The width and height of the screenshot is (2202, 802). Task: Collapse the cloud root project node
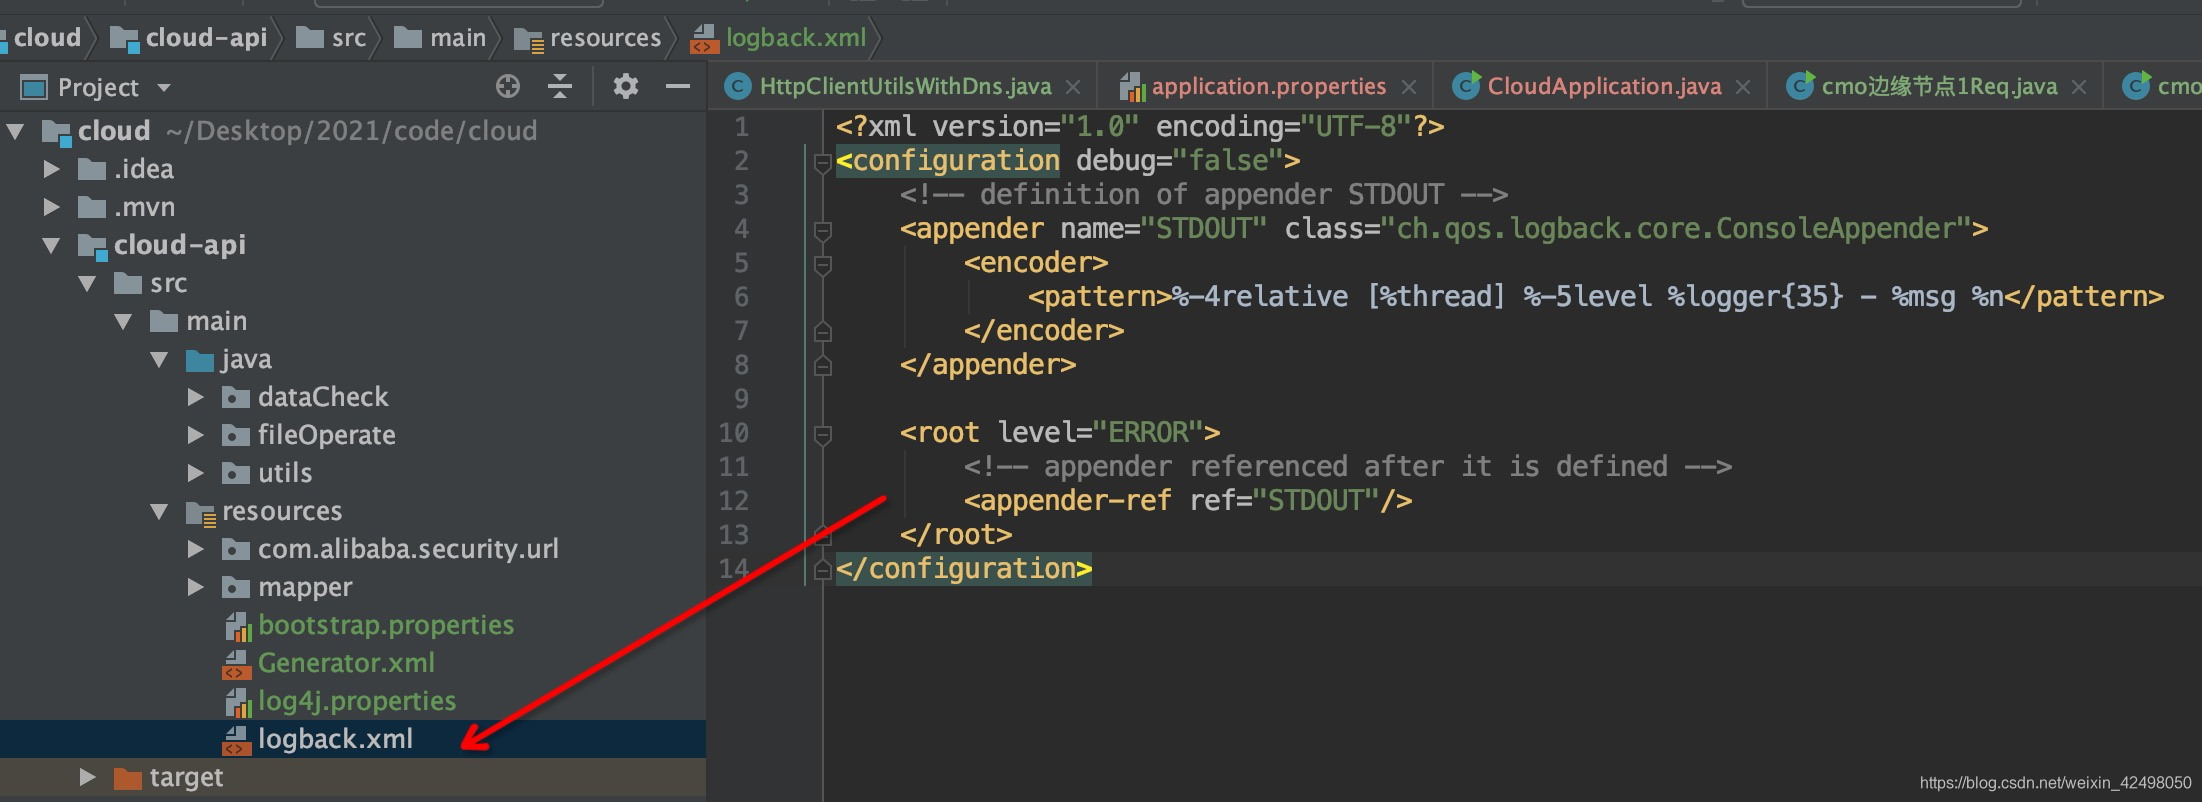tap(16, 131)
